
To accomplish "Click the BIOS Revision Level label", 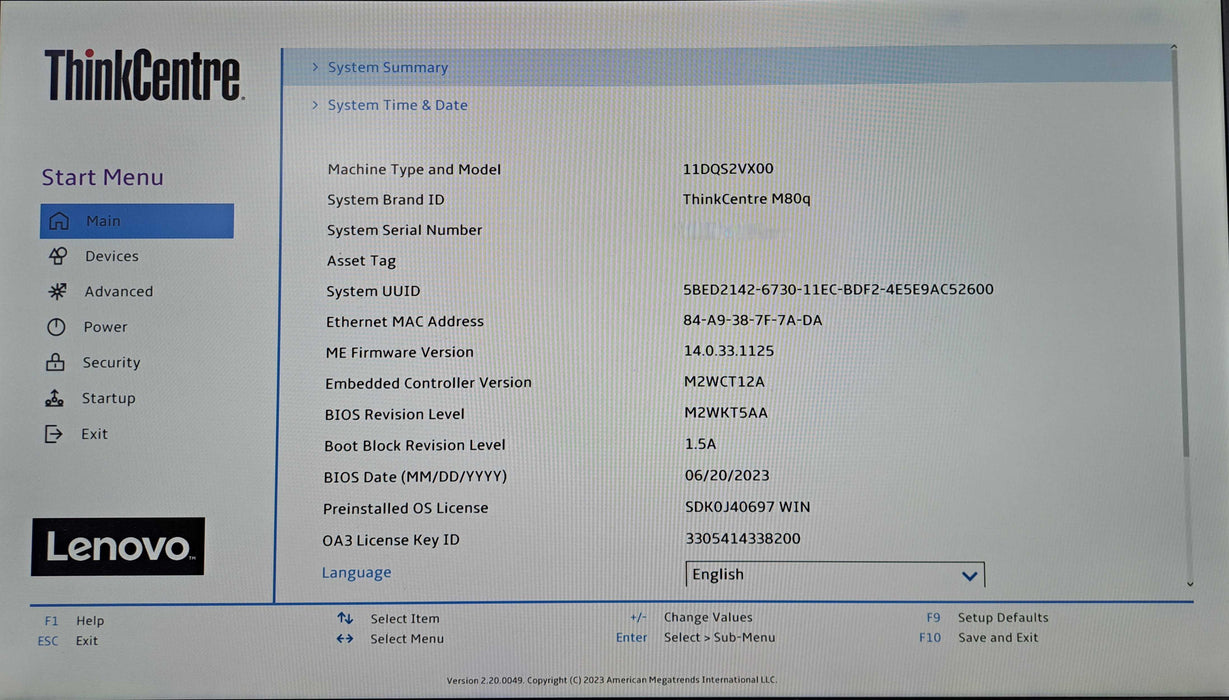I will tap(394, 414).
